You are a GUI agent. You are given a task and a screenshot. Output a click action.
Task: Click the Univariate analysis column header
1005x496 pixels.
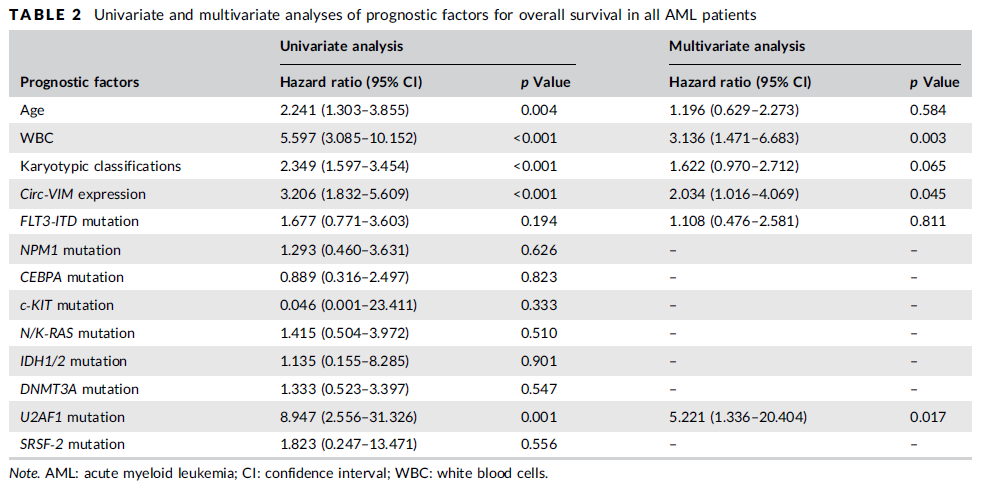(341, 46)
